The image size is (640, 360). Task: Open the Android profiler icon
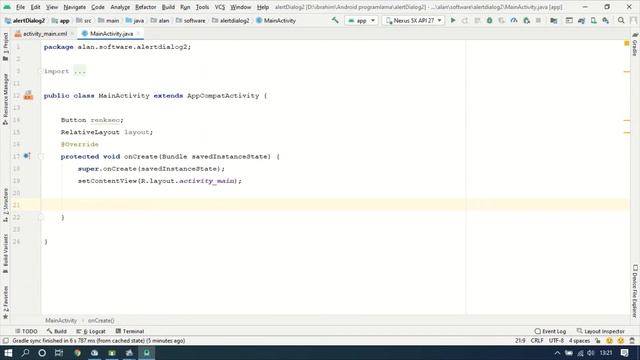point(514,20)
